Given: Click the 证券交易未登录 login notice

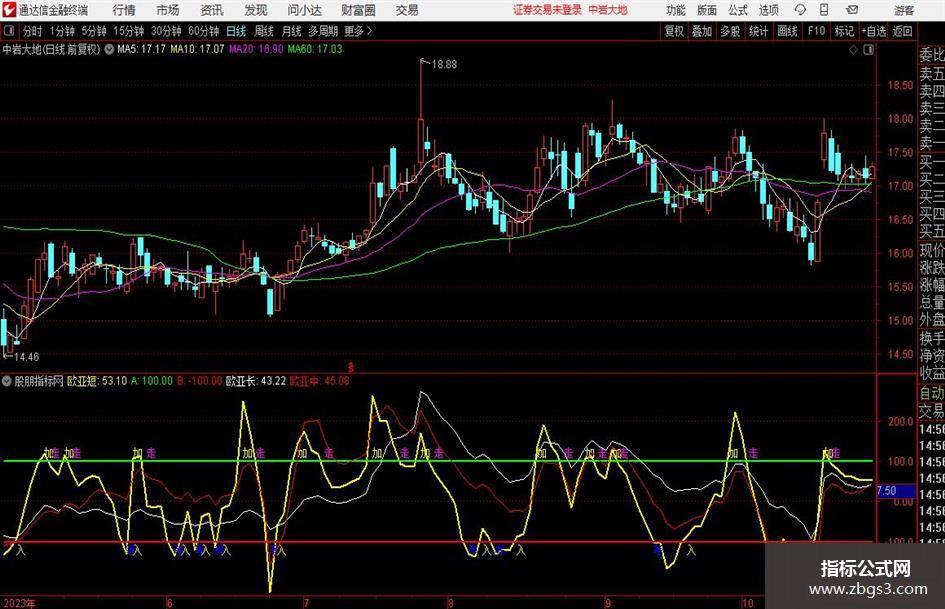Looking at the screenshot, I should 547,10.
